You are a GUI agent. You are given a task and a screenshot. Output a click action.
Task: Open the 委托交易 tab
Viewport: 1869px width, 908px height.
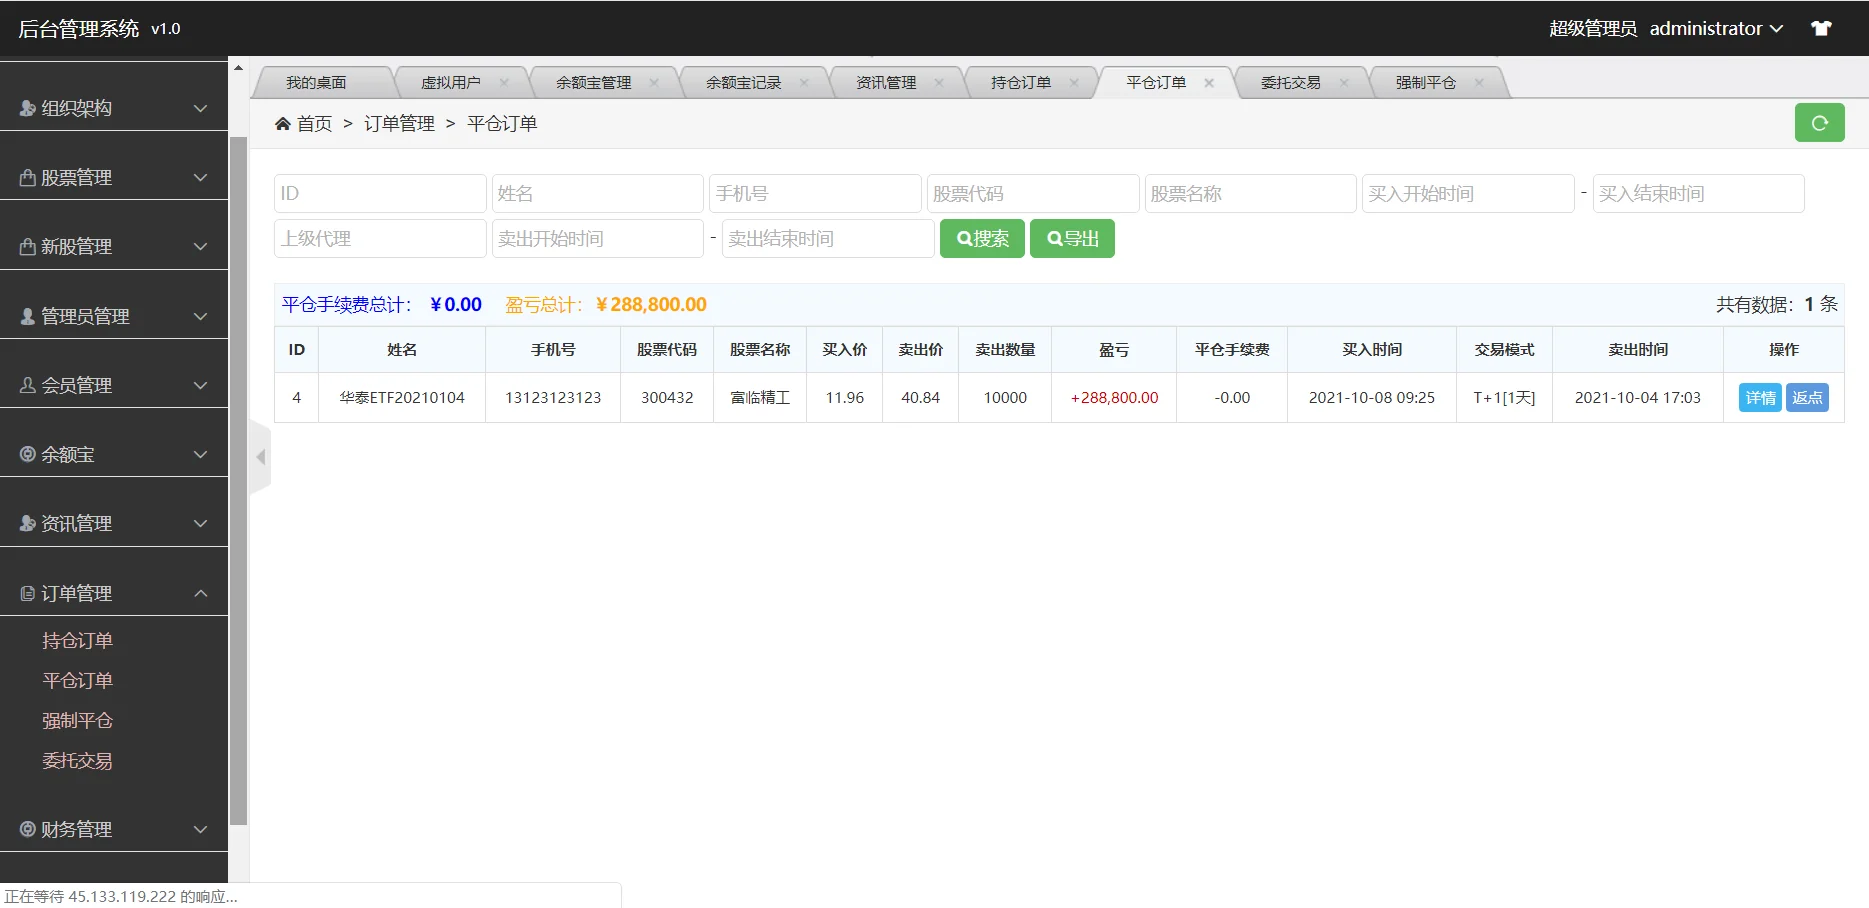coord(1290,82)
